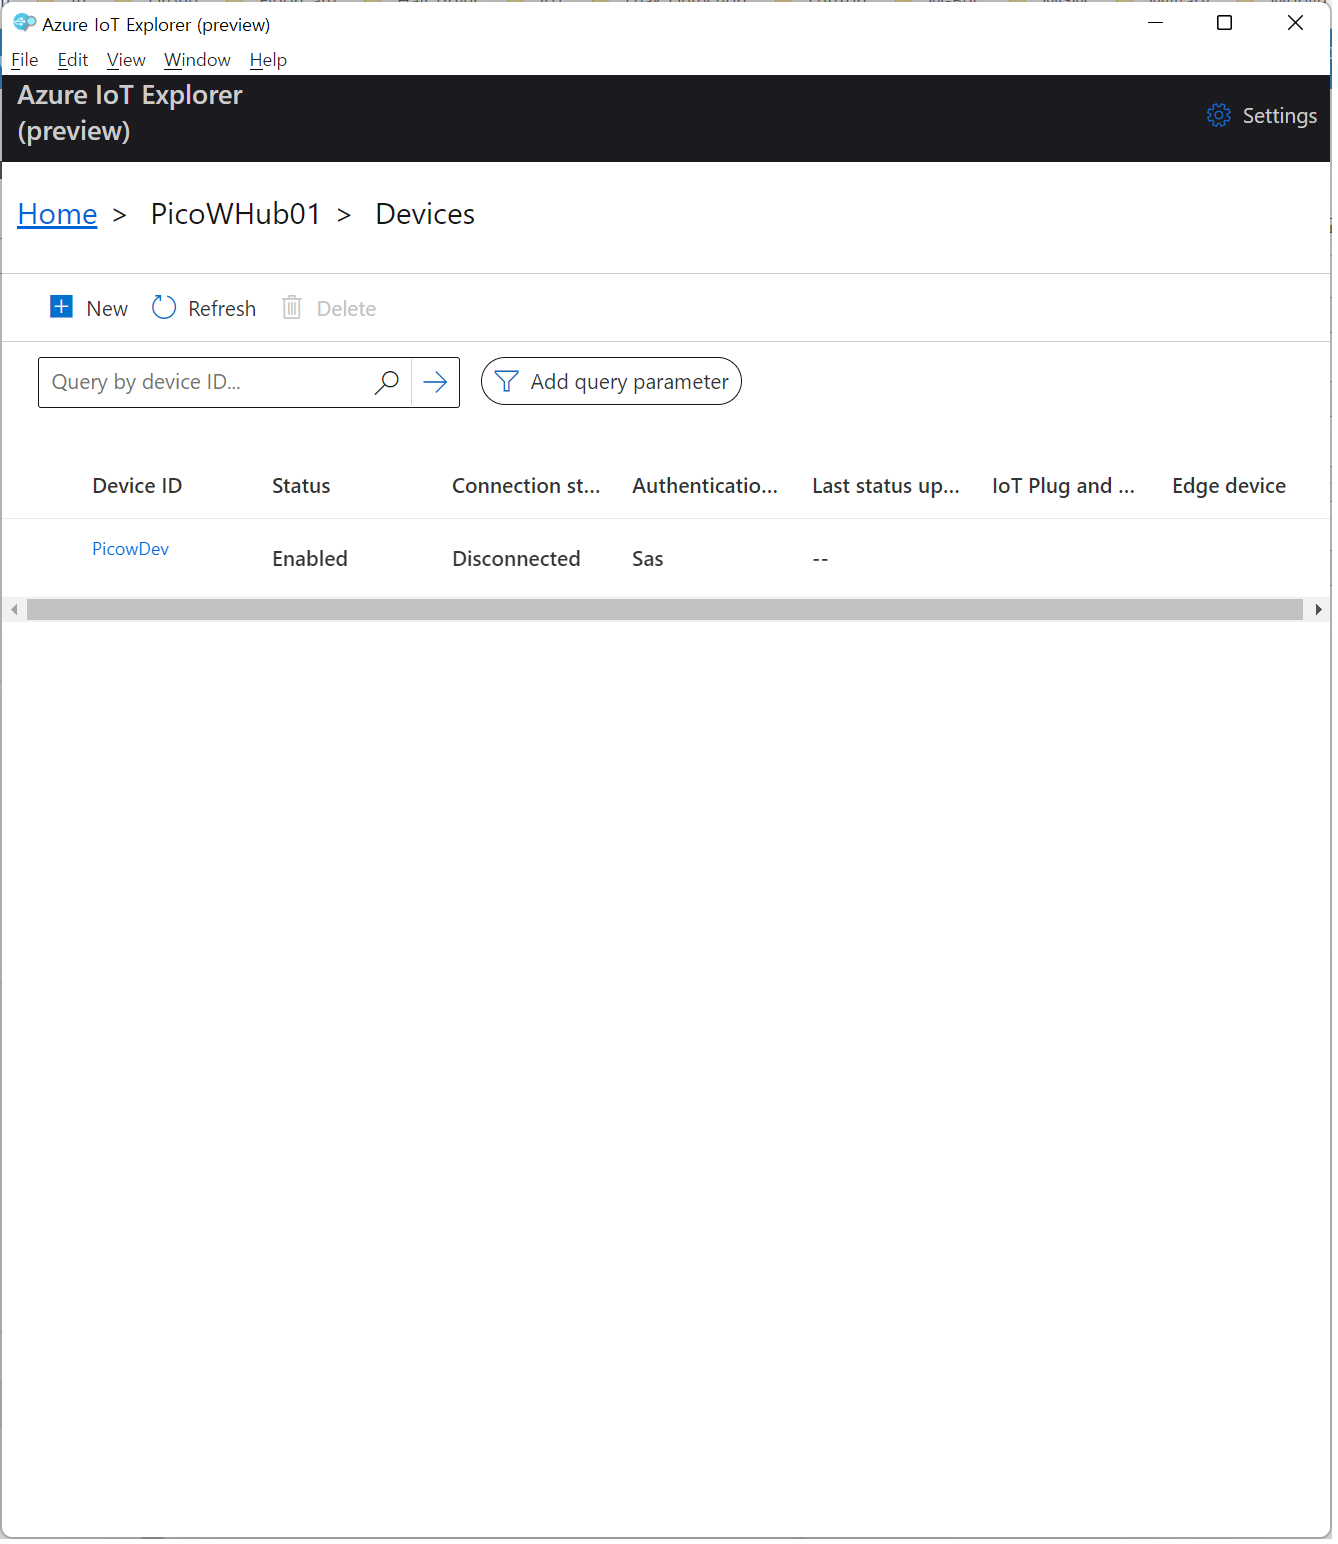The image size is (1338, 1544).
Task: Click the Refresh button label
Action: pos(222,309)
